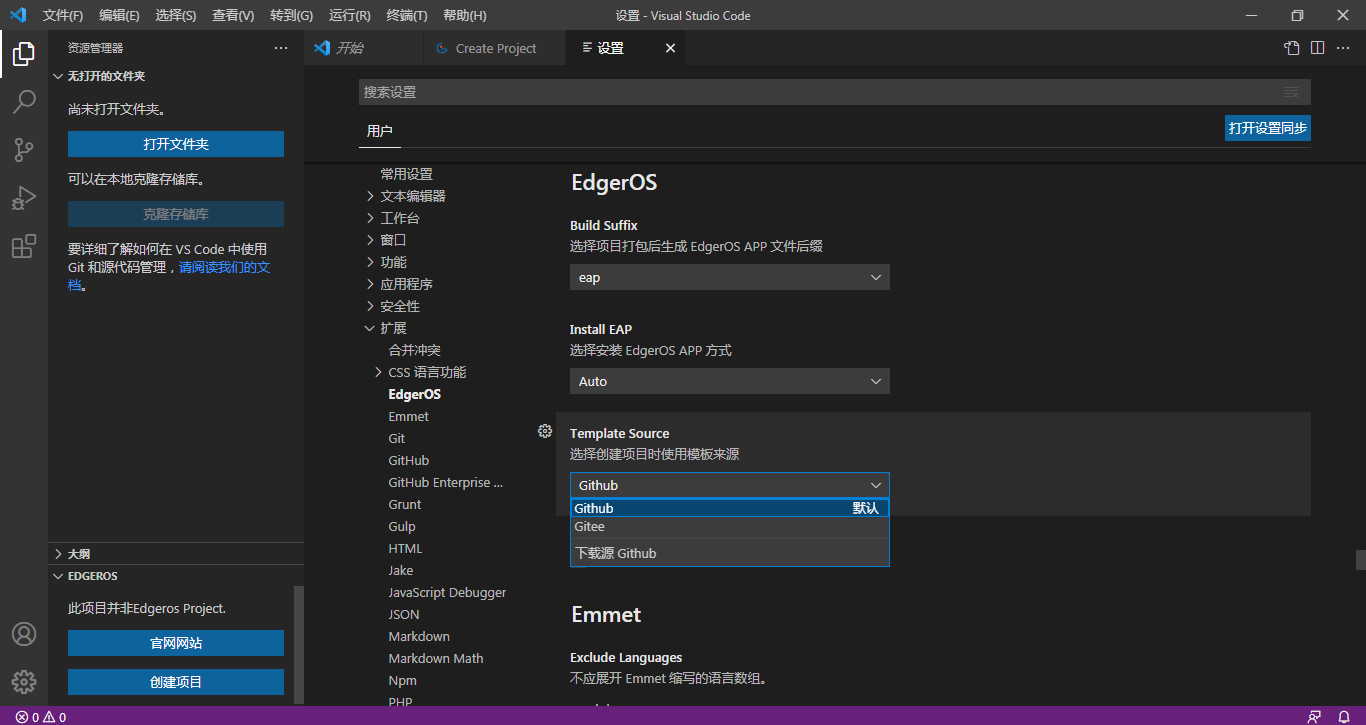
Task: Close the 设置 tab
Action: tap(670, 48)
